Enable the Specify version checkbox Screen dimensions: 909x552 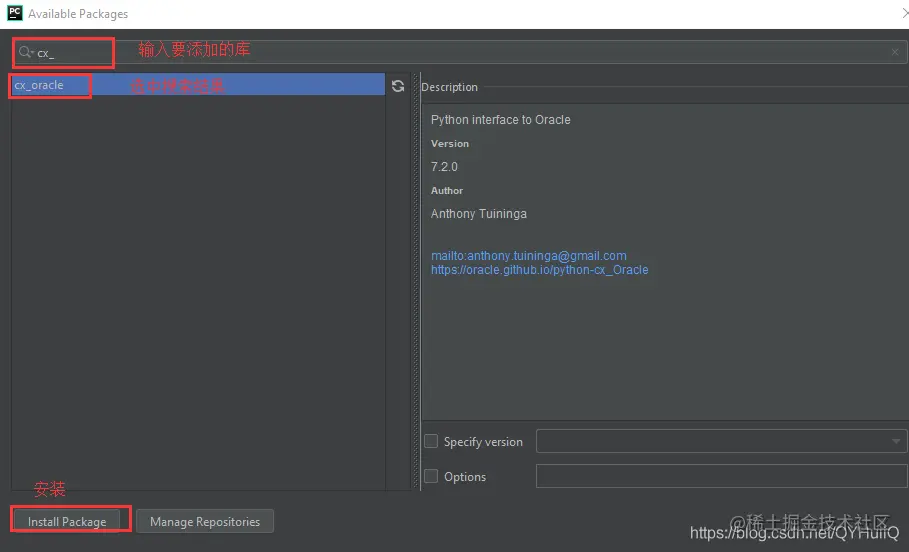click(x=431, y=441)
